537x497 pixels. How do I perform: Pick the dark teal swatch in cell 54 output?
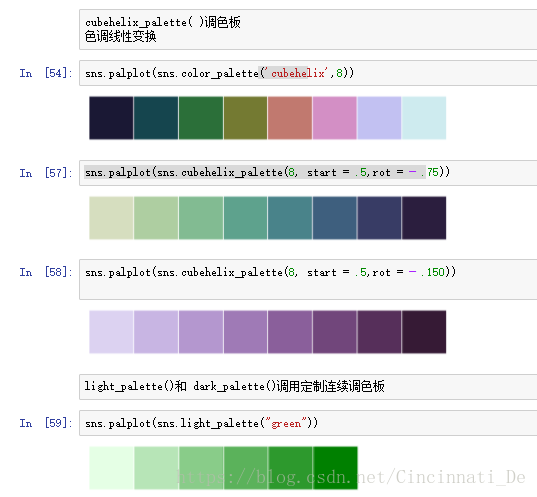coord(156,118)
